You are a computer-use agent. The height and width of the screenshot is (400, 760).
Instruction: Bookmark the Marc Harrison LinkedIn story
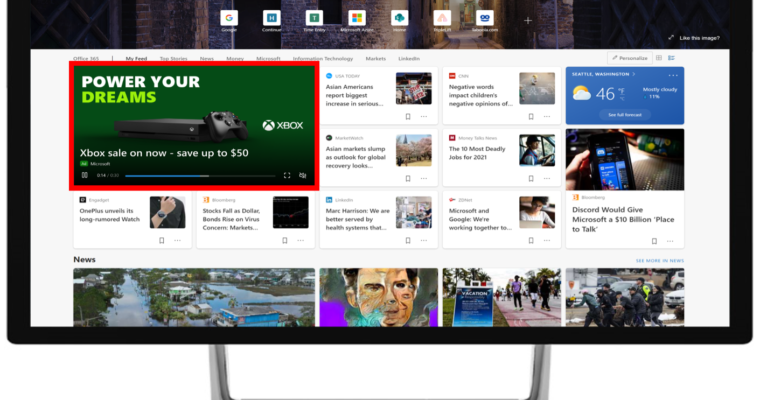(x=408, y=240)
